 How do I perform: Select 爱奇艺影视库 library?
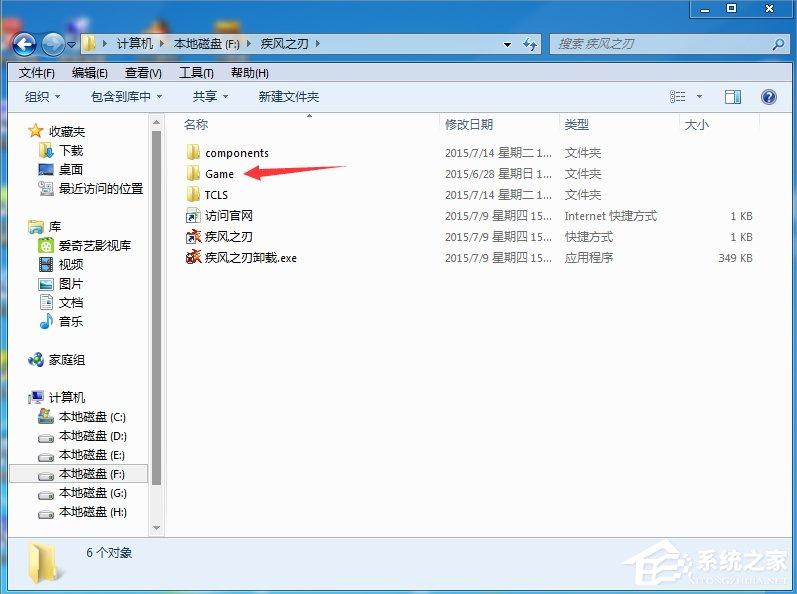(95, 246)
